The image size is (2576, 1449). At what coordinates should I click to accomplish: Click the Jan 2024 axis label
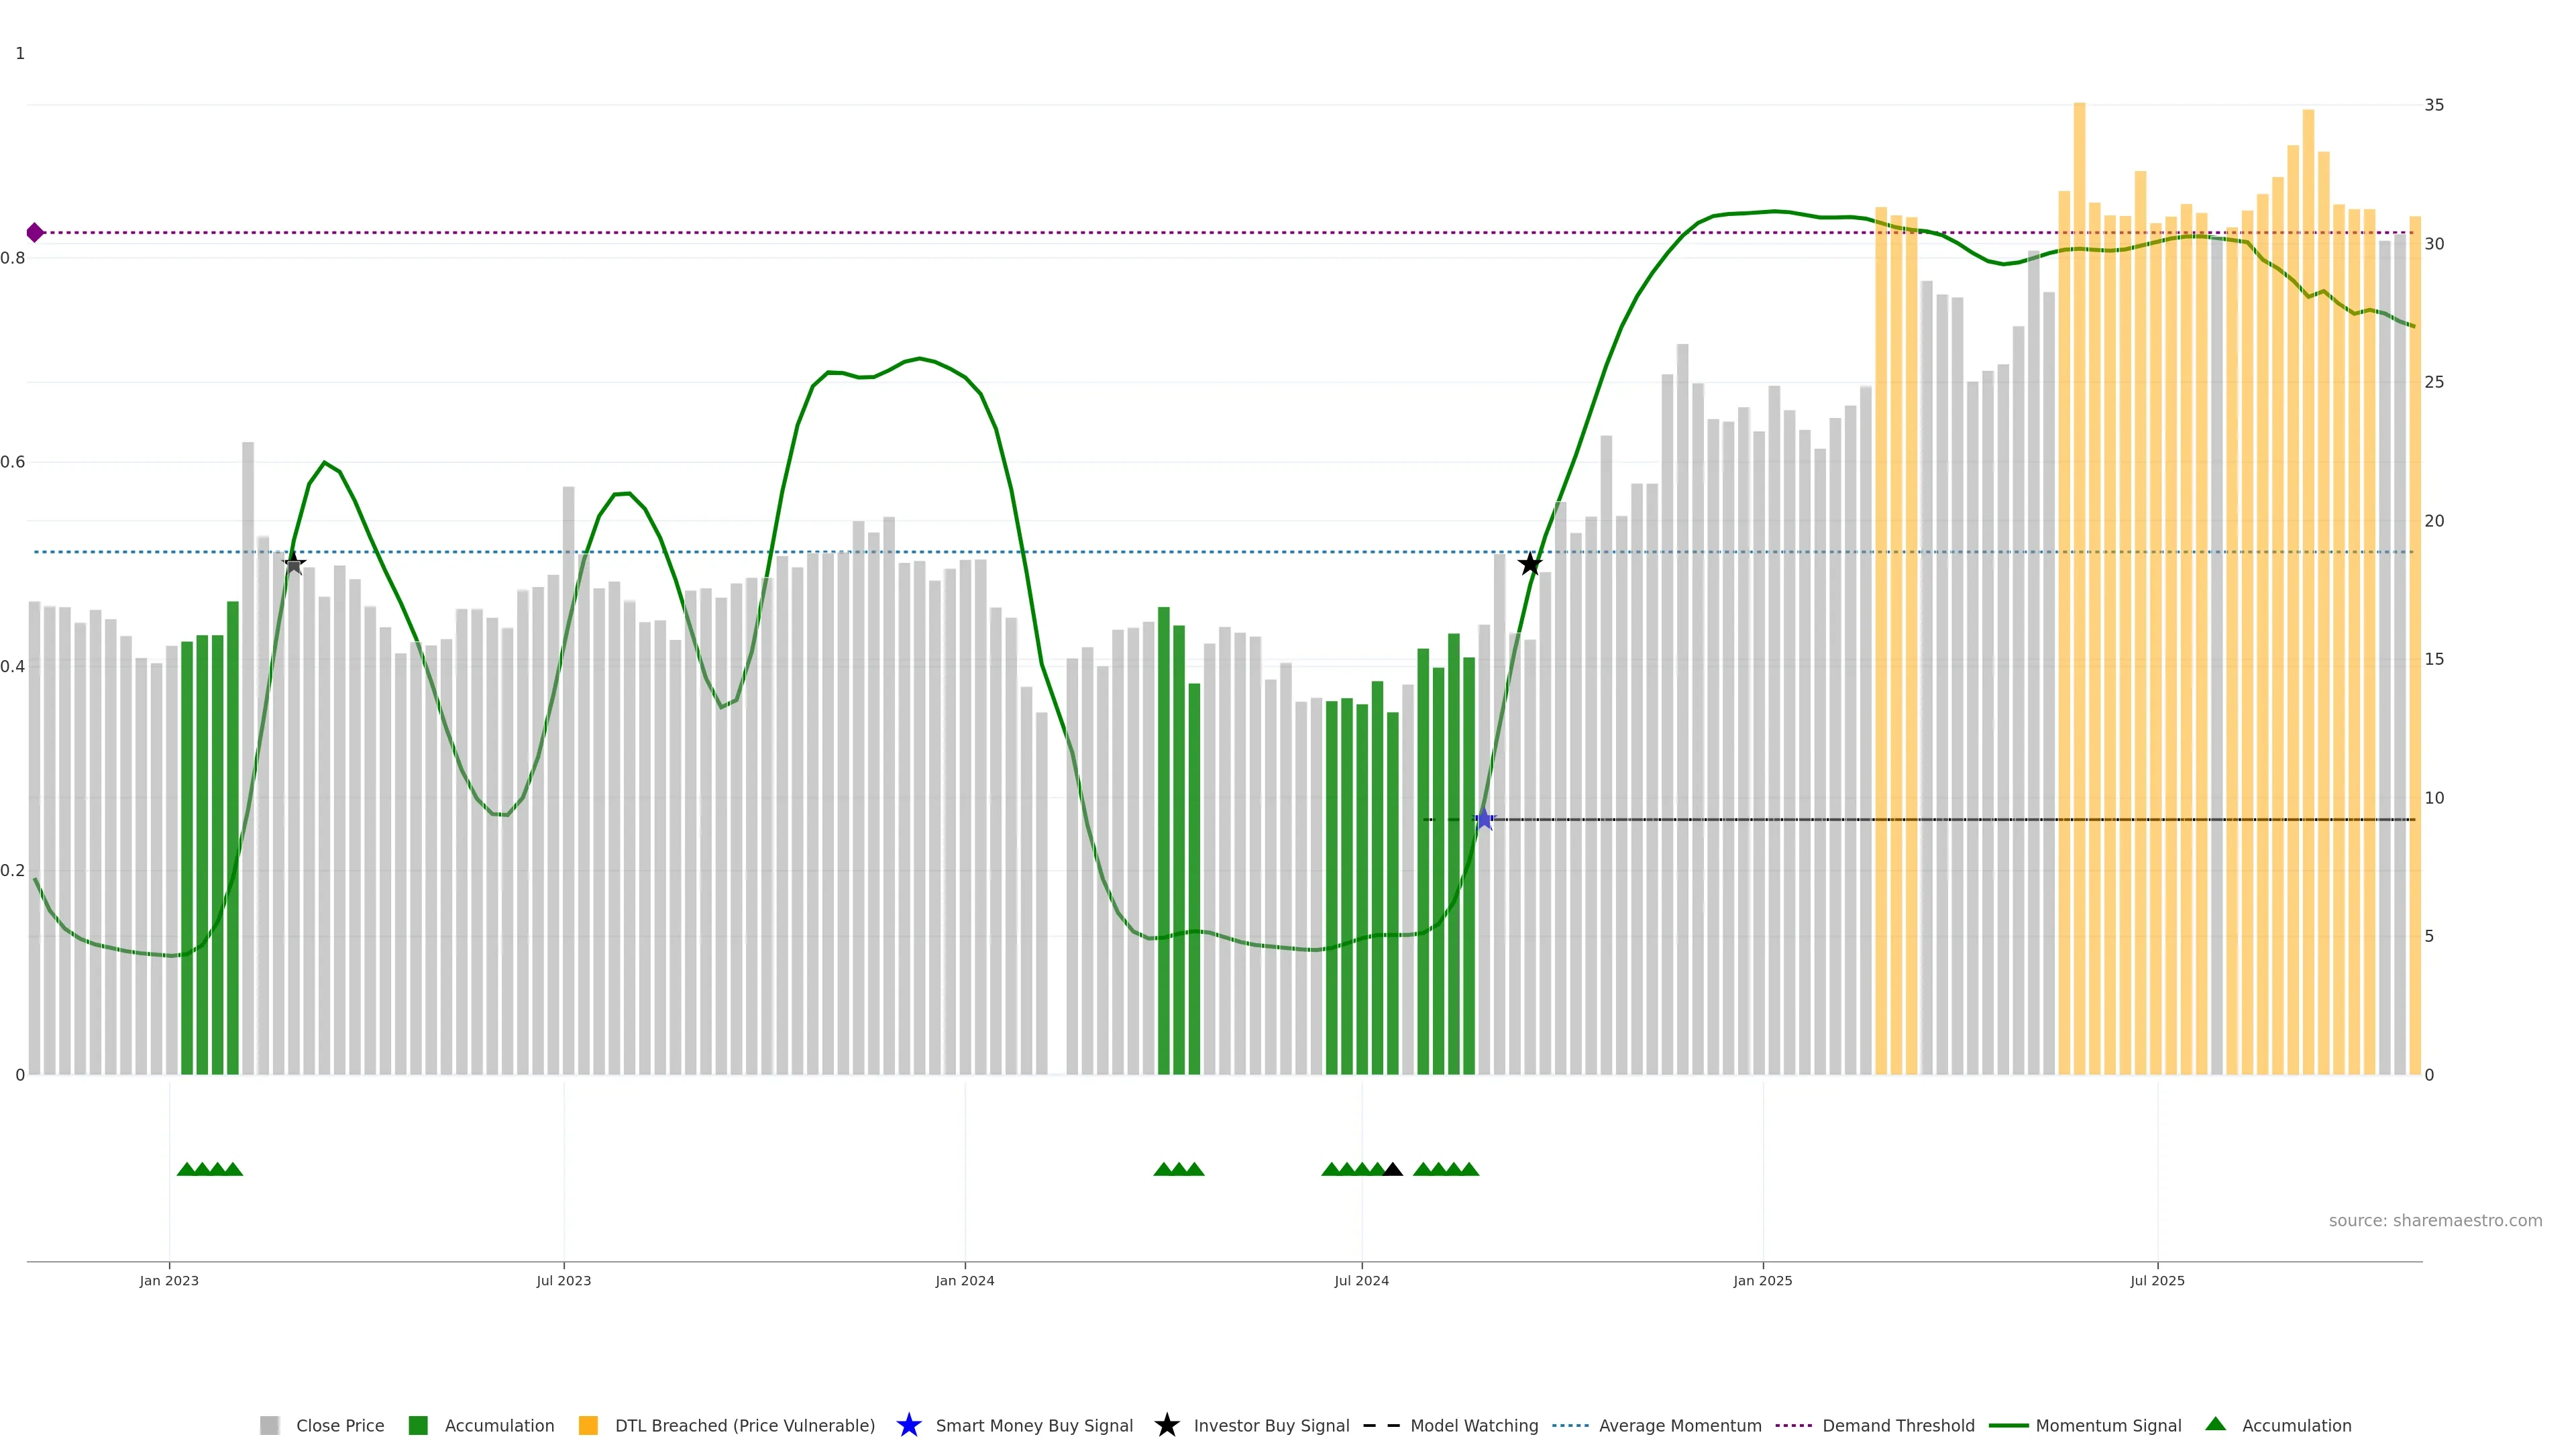[964, 1280]
